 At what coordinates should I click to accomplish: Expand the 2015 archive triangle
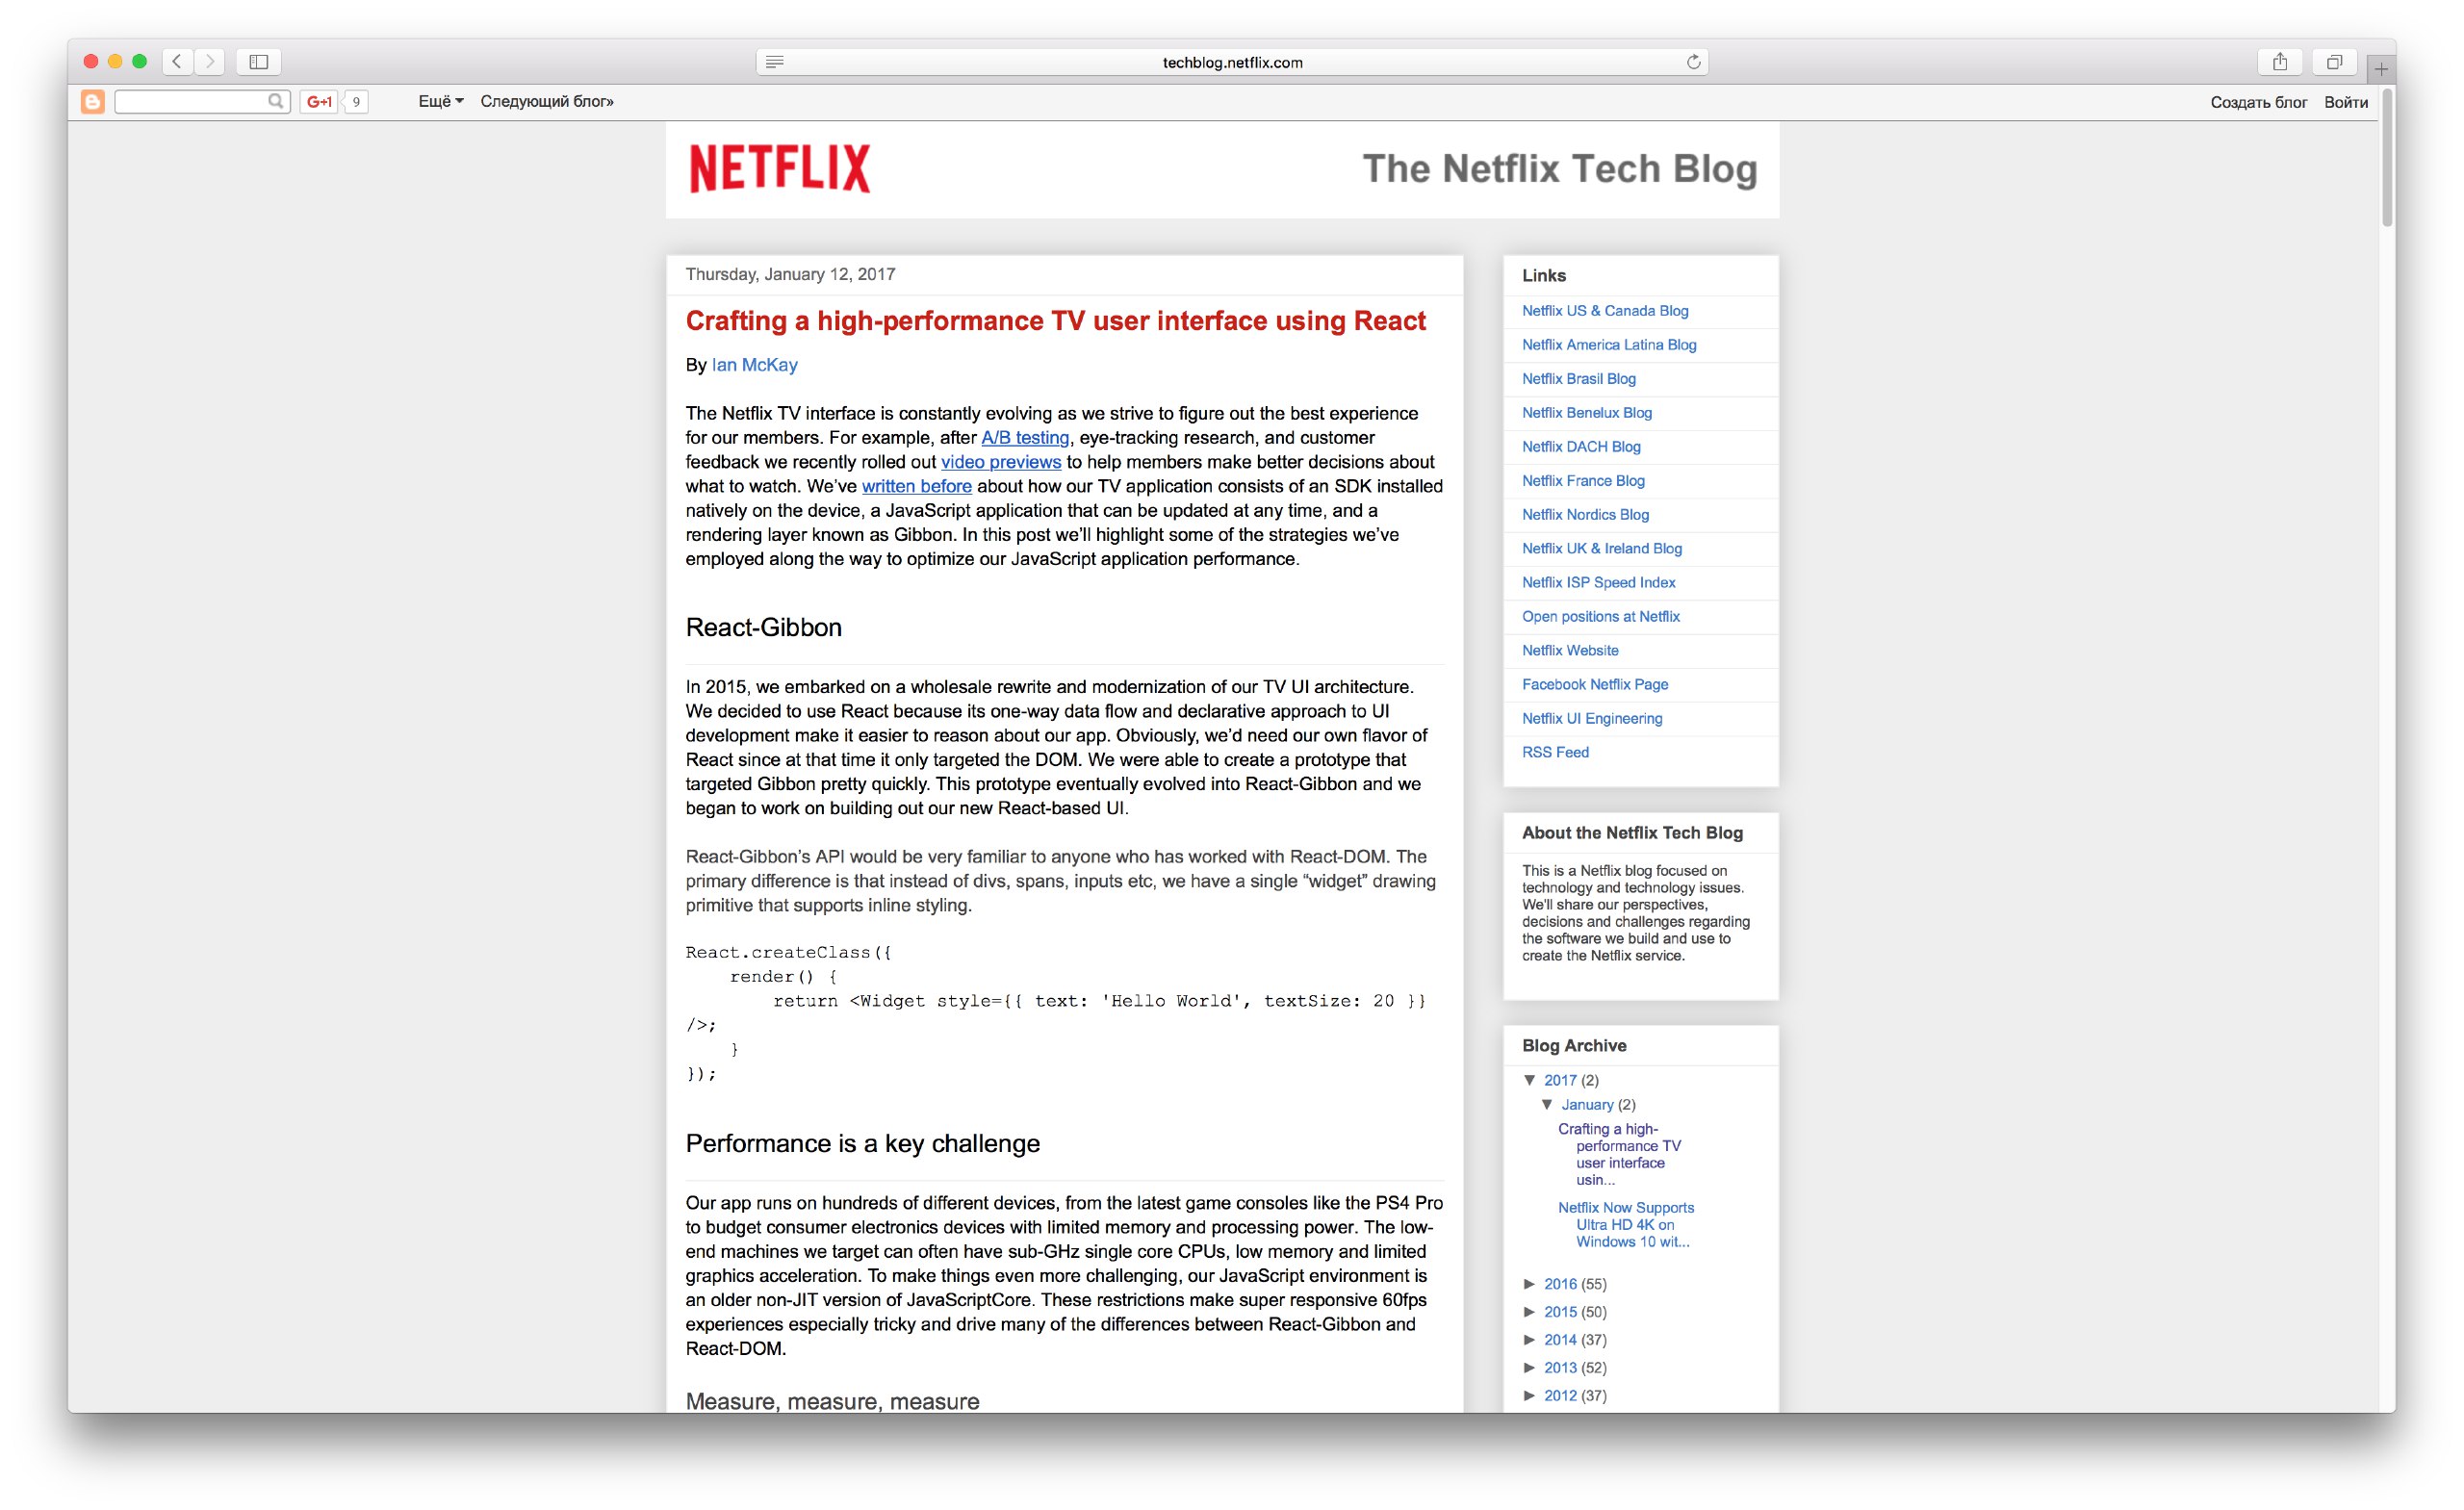click(x=1530, y=1312)
